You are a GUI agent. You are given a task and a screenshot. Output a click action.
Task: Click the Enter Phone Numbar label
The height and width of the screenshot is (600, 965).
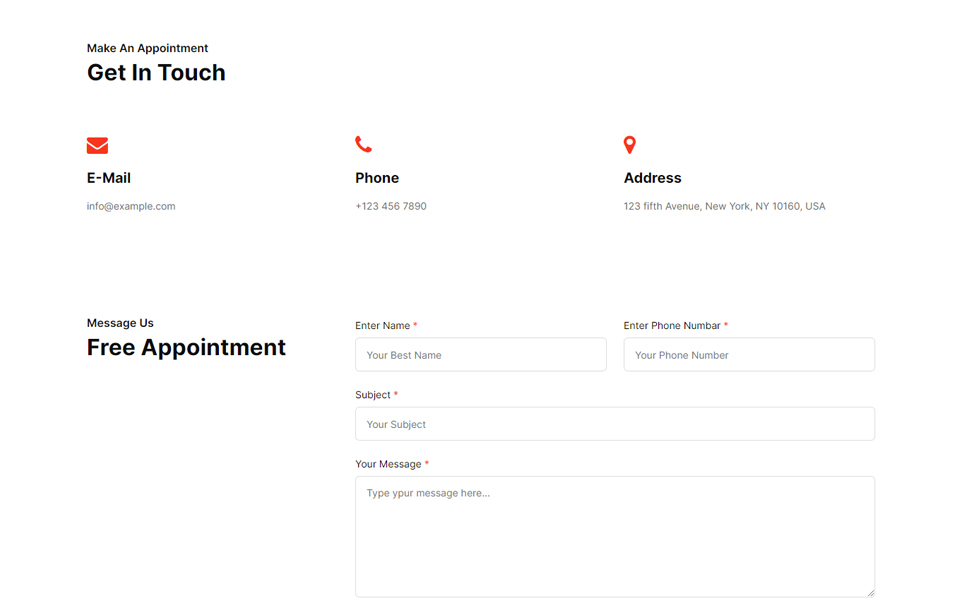(x=672, y=326)
